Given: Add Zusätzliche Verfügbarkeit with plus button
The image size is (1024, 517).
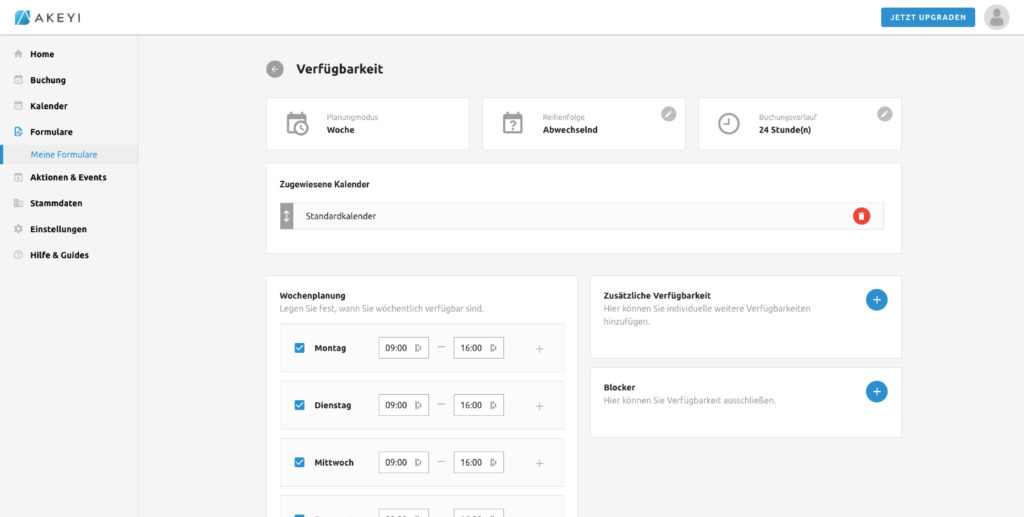Looking at the screenshot, I should pos(876,299).
